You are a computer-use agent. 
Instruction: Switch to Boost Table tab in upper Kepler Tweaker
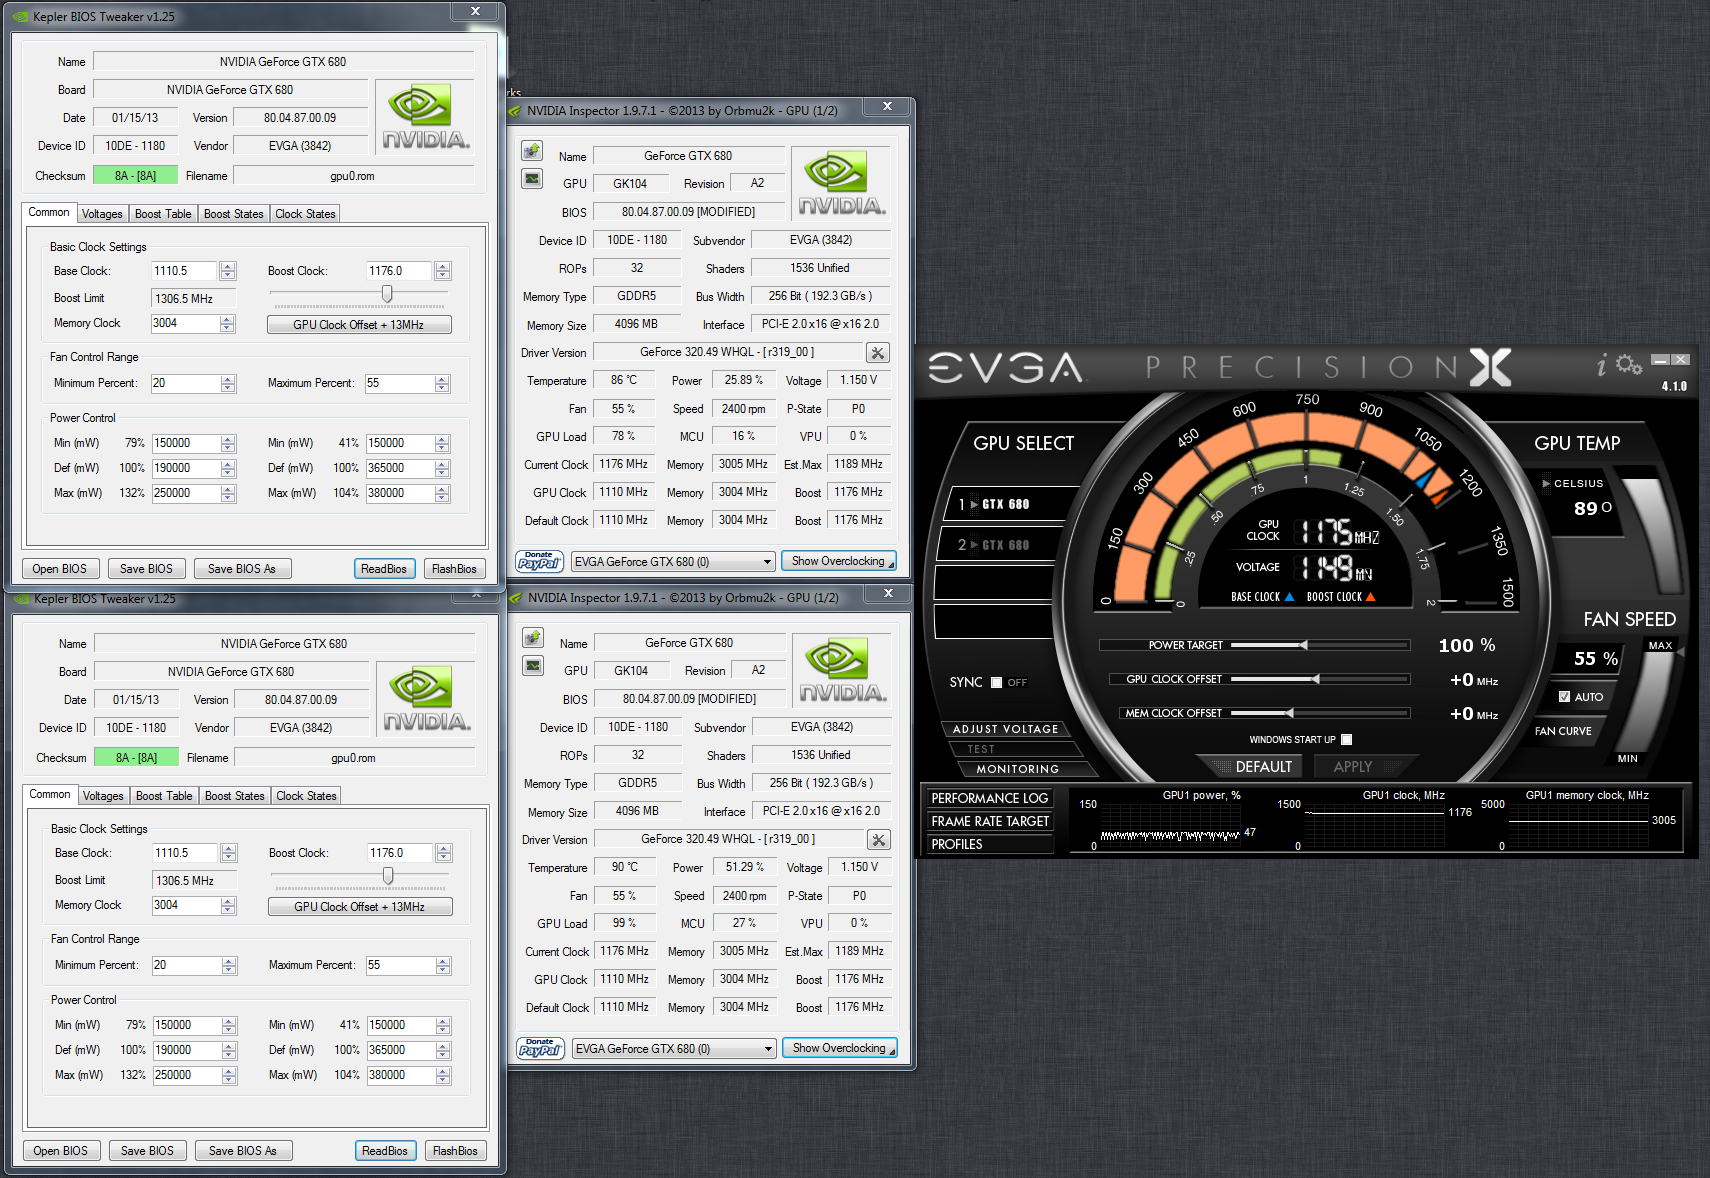(x=163, y=214)
